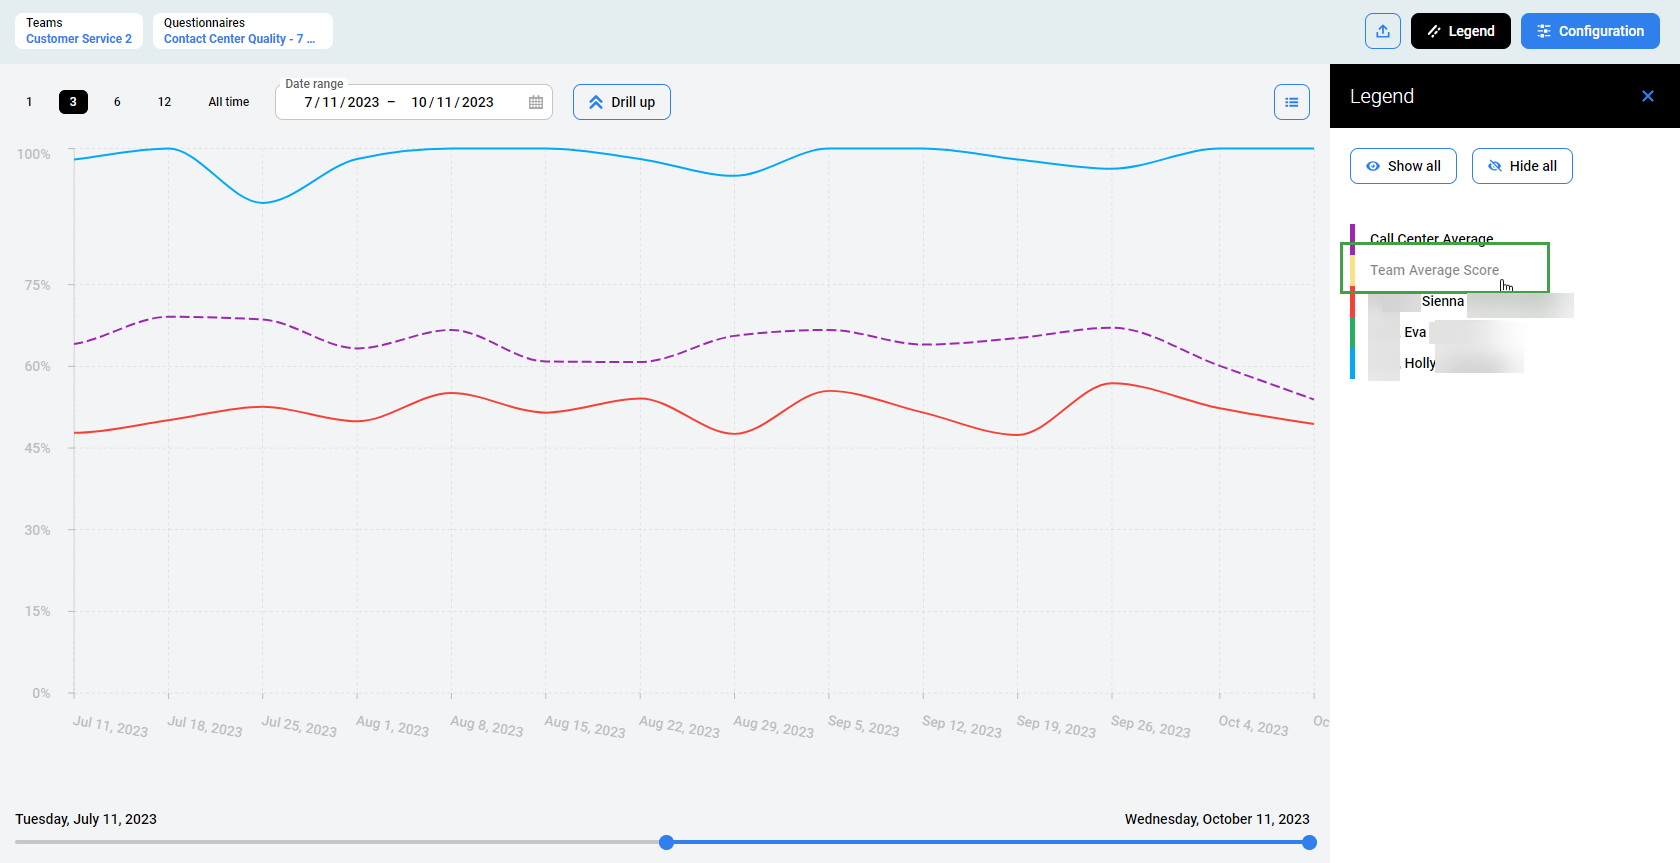The height and width of the screenshot is (863, 1680).
Task: Toggle Sienna's series in legend
Action: tap(1442, 301)
